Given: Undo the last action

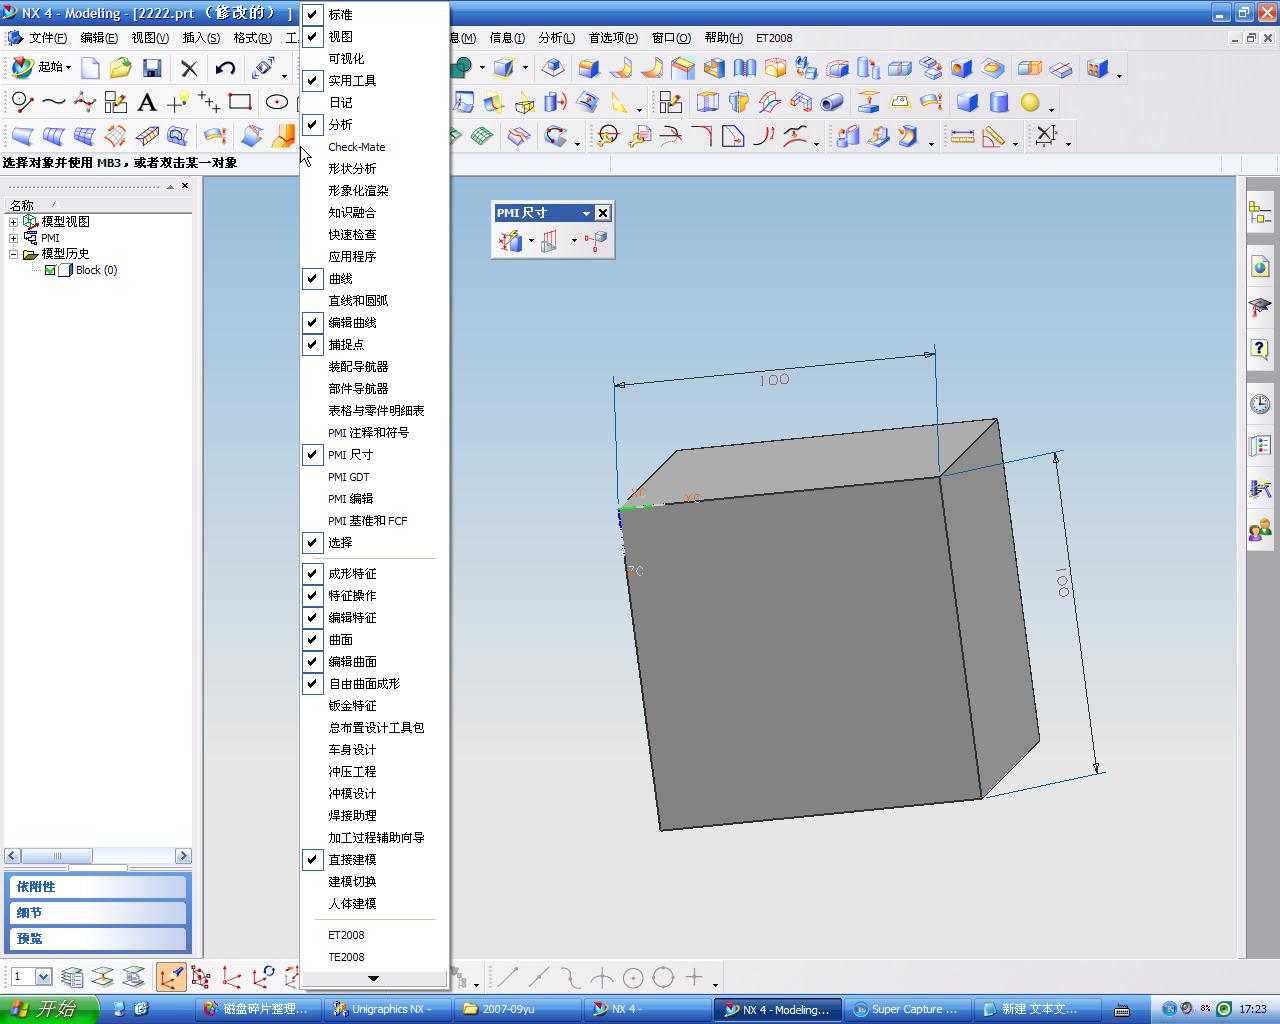Looking at the screenshot, I should coord(225,68).
